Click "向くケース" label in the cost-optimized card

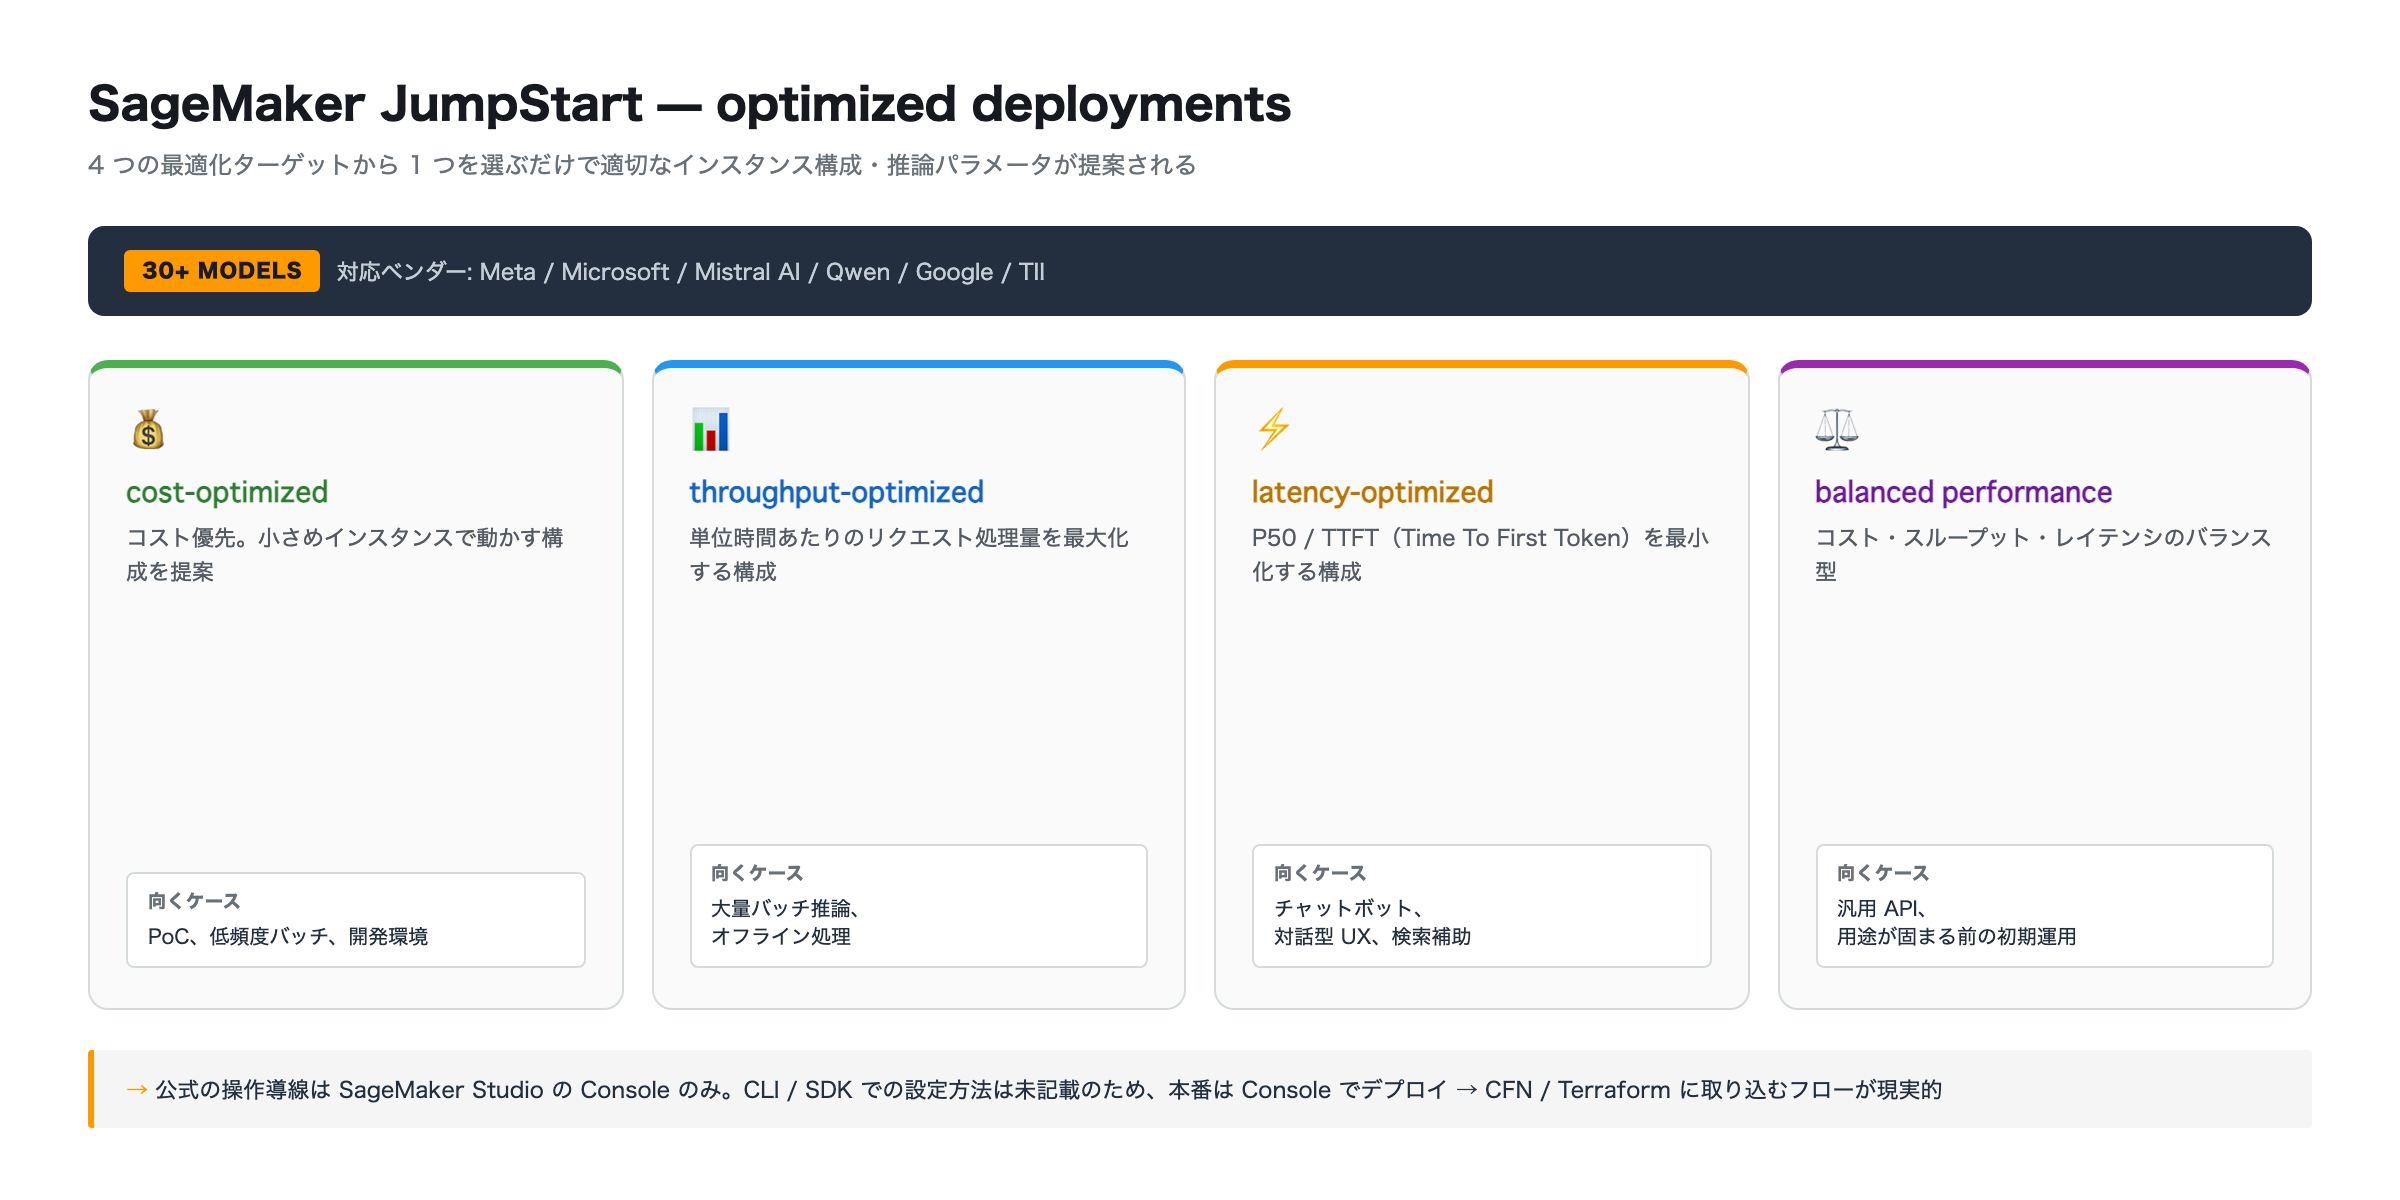194,901
